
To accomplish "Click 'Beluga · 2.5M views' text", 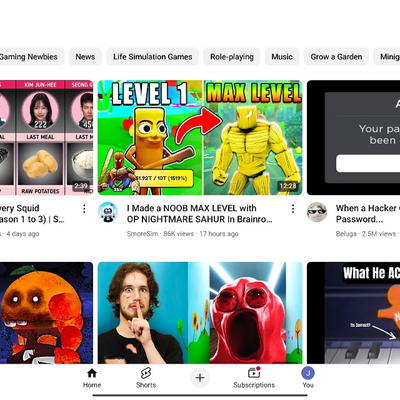I will coord(366,234).
